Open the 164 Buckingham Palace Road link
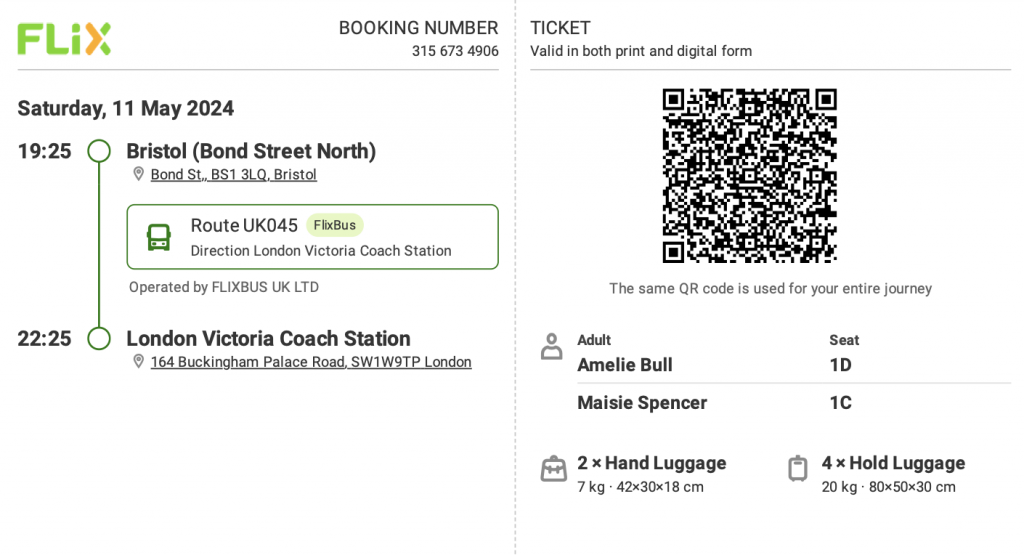 pyautogui.click(x=311, y=362)
